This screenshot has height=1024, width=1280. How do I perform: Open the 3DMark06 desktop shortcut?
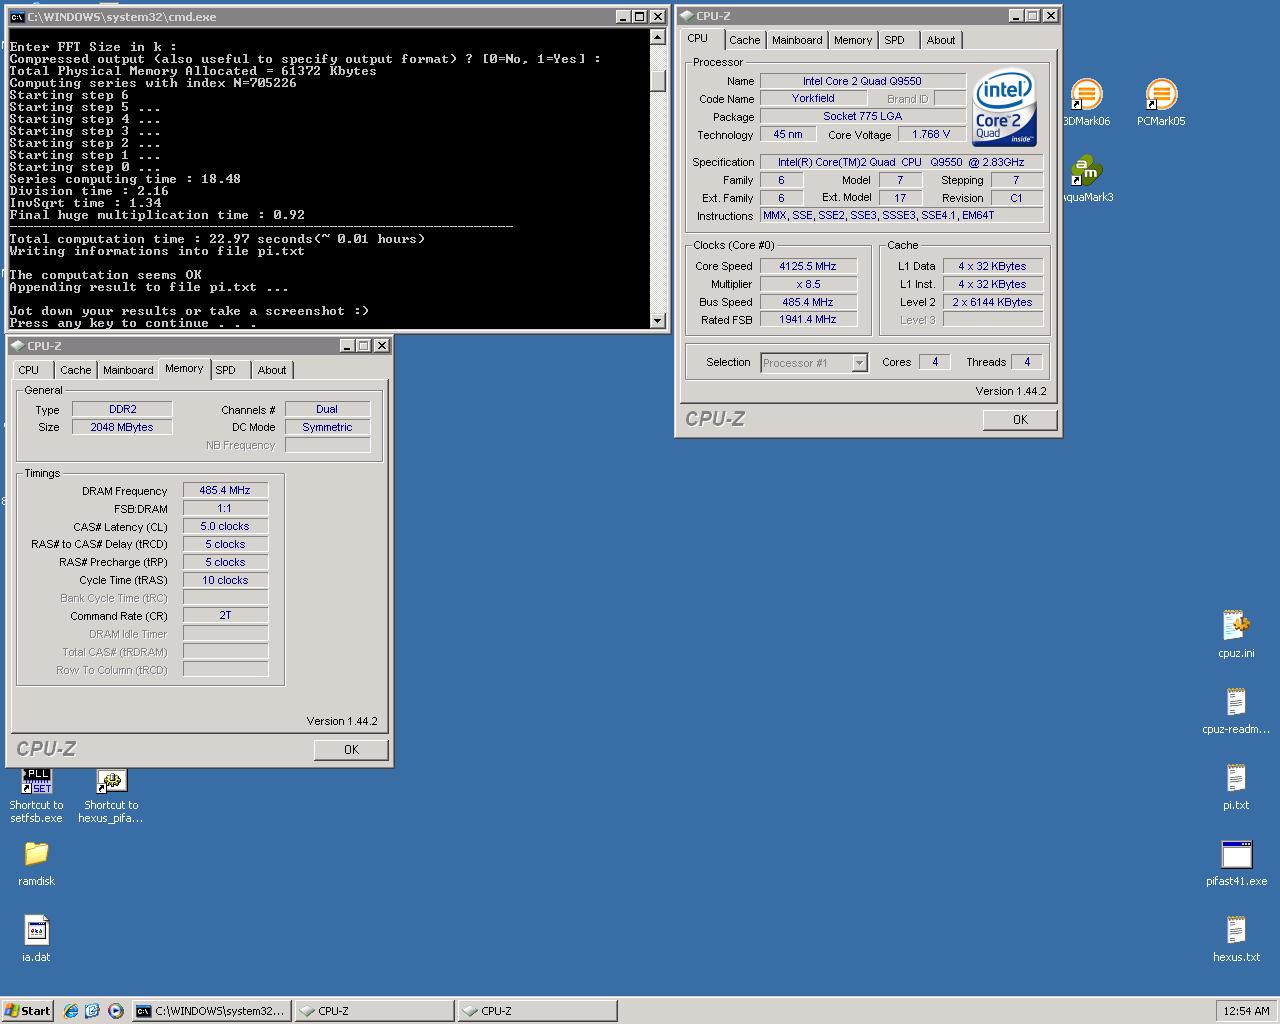(1086, 96)
